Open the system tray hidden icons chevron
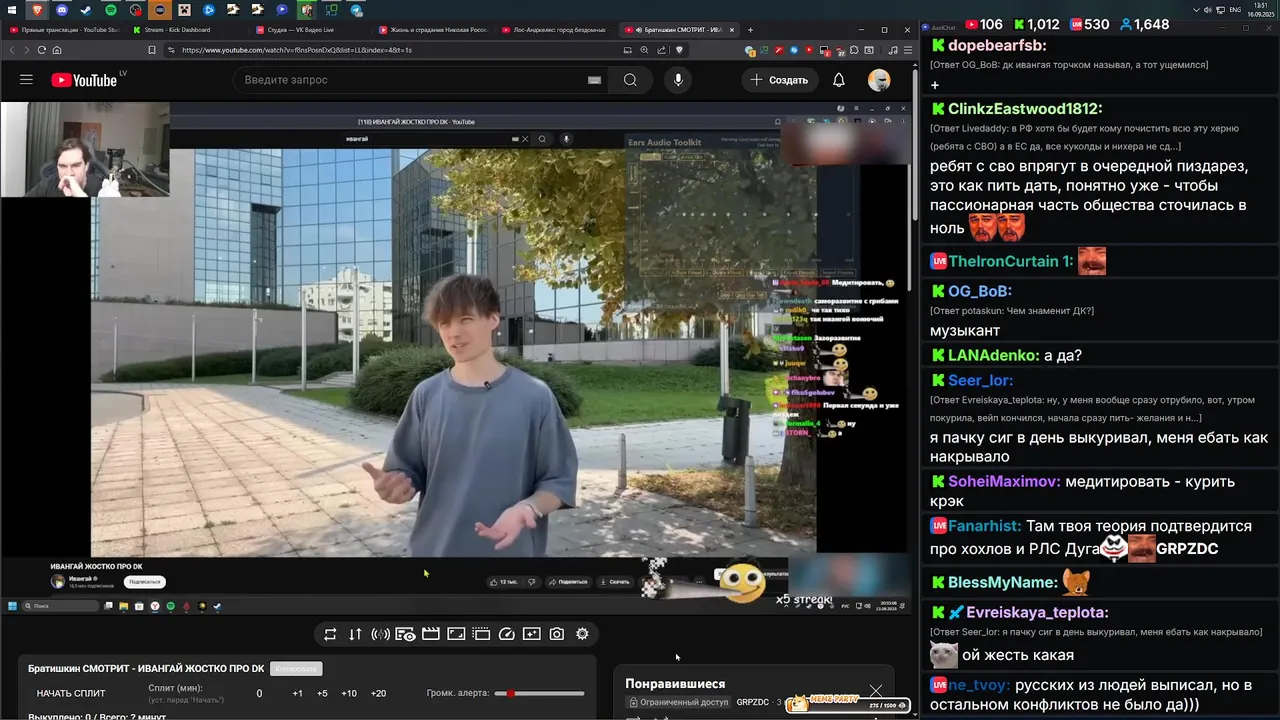 click(1197, 10)
